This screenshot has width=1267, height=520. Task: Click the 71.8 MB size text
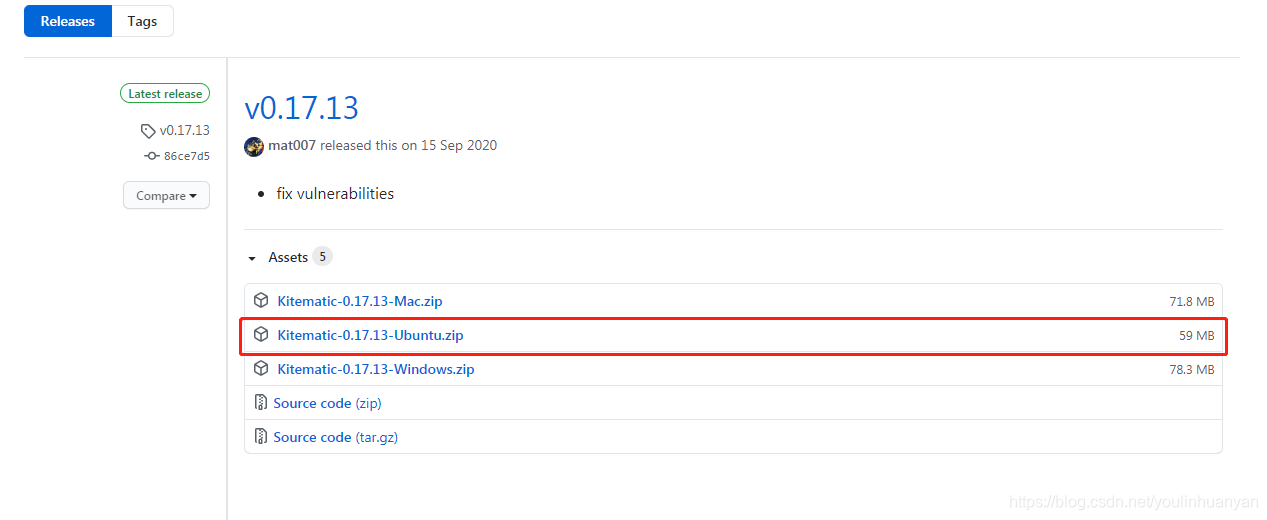pyautogui.click(x=1192, y=301)
